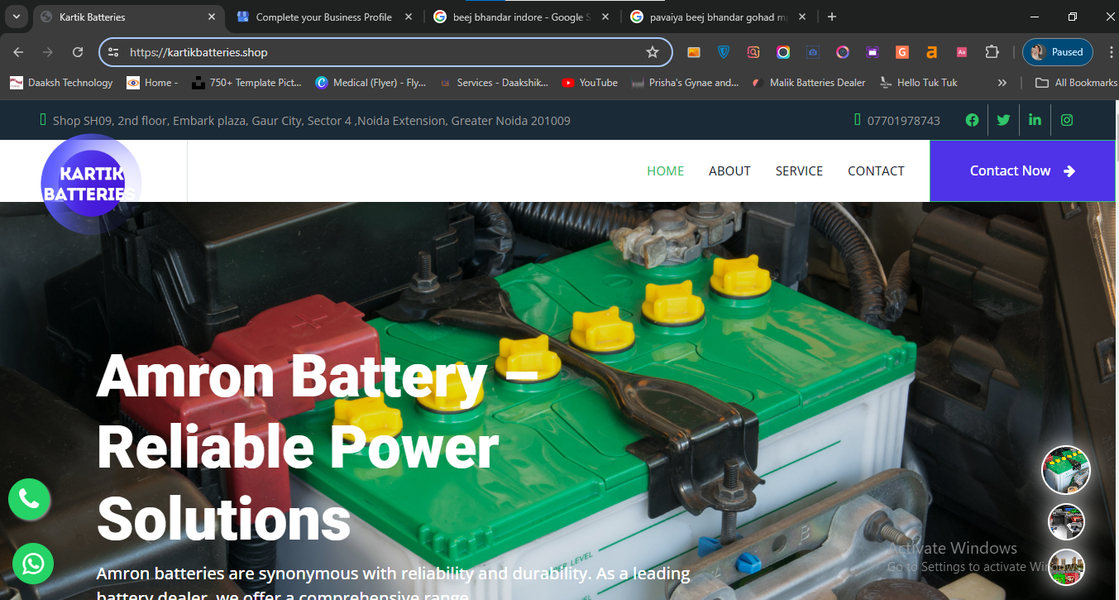
Task: Open the Paused profile button
Action: (1058, 52)
